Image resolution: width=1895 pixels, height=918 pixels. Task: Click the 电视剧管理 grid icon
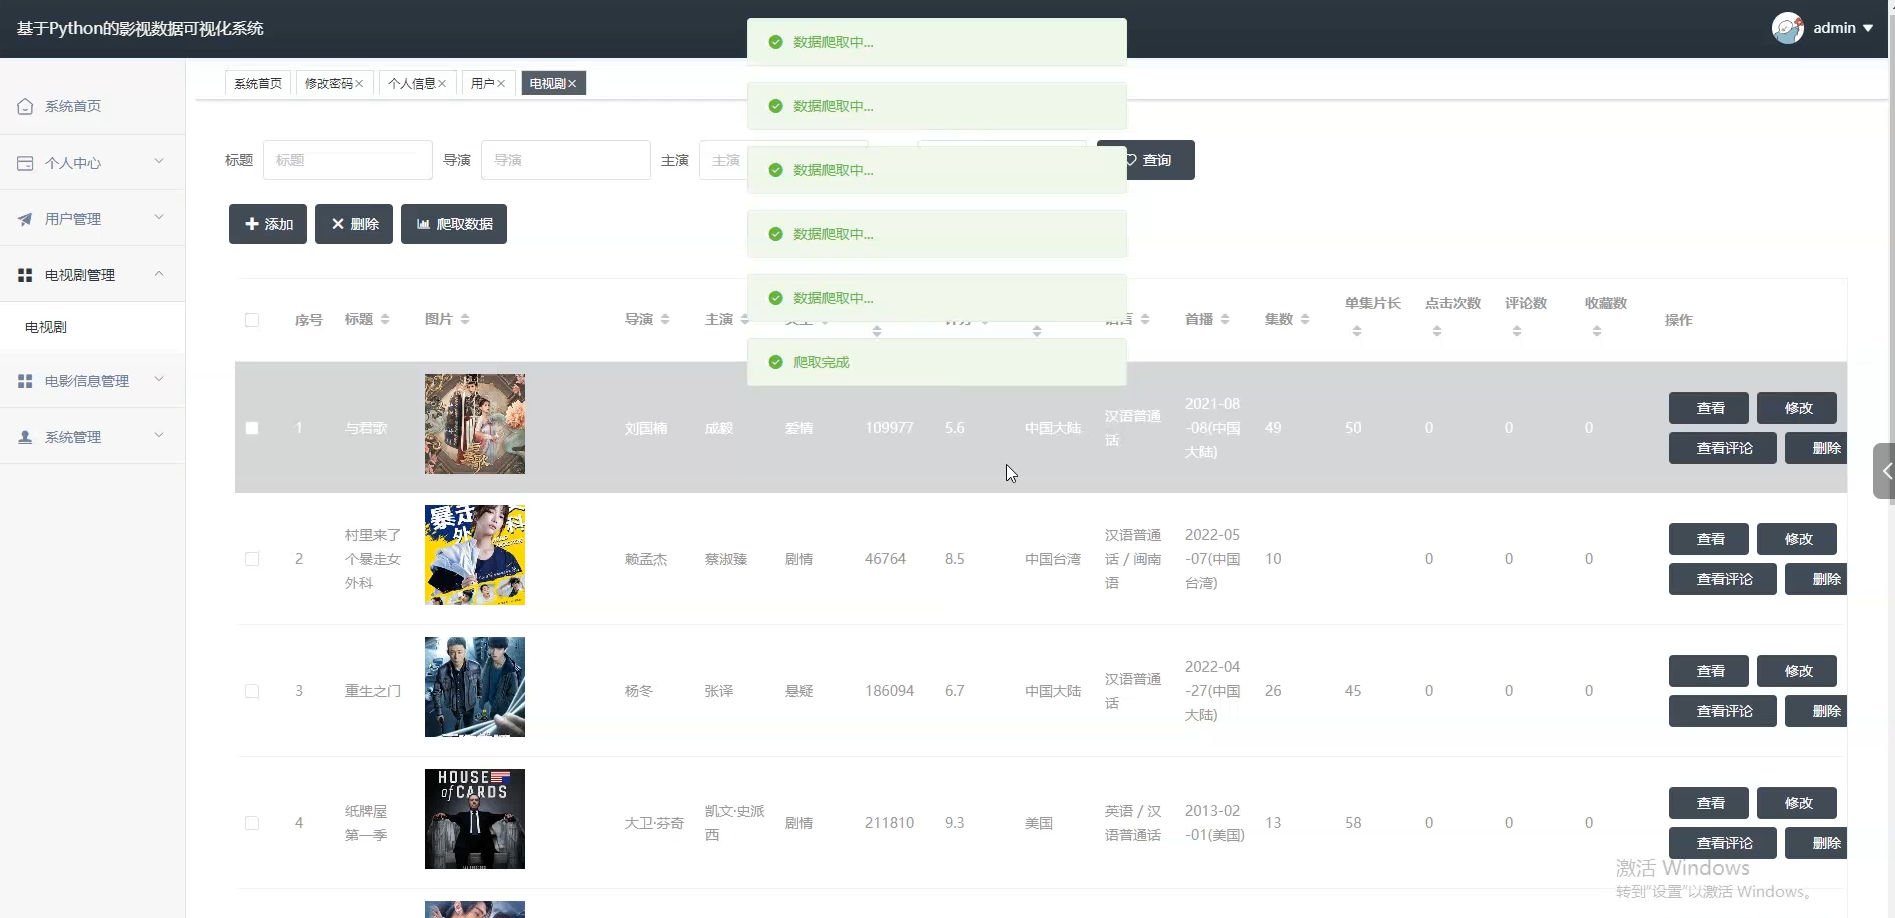tap(25, 275)
